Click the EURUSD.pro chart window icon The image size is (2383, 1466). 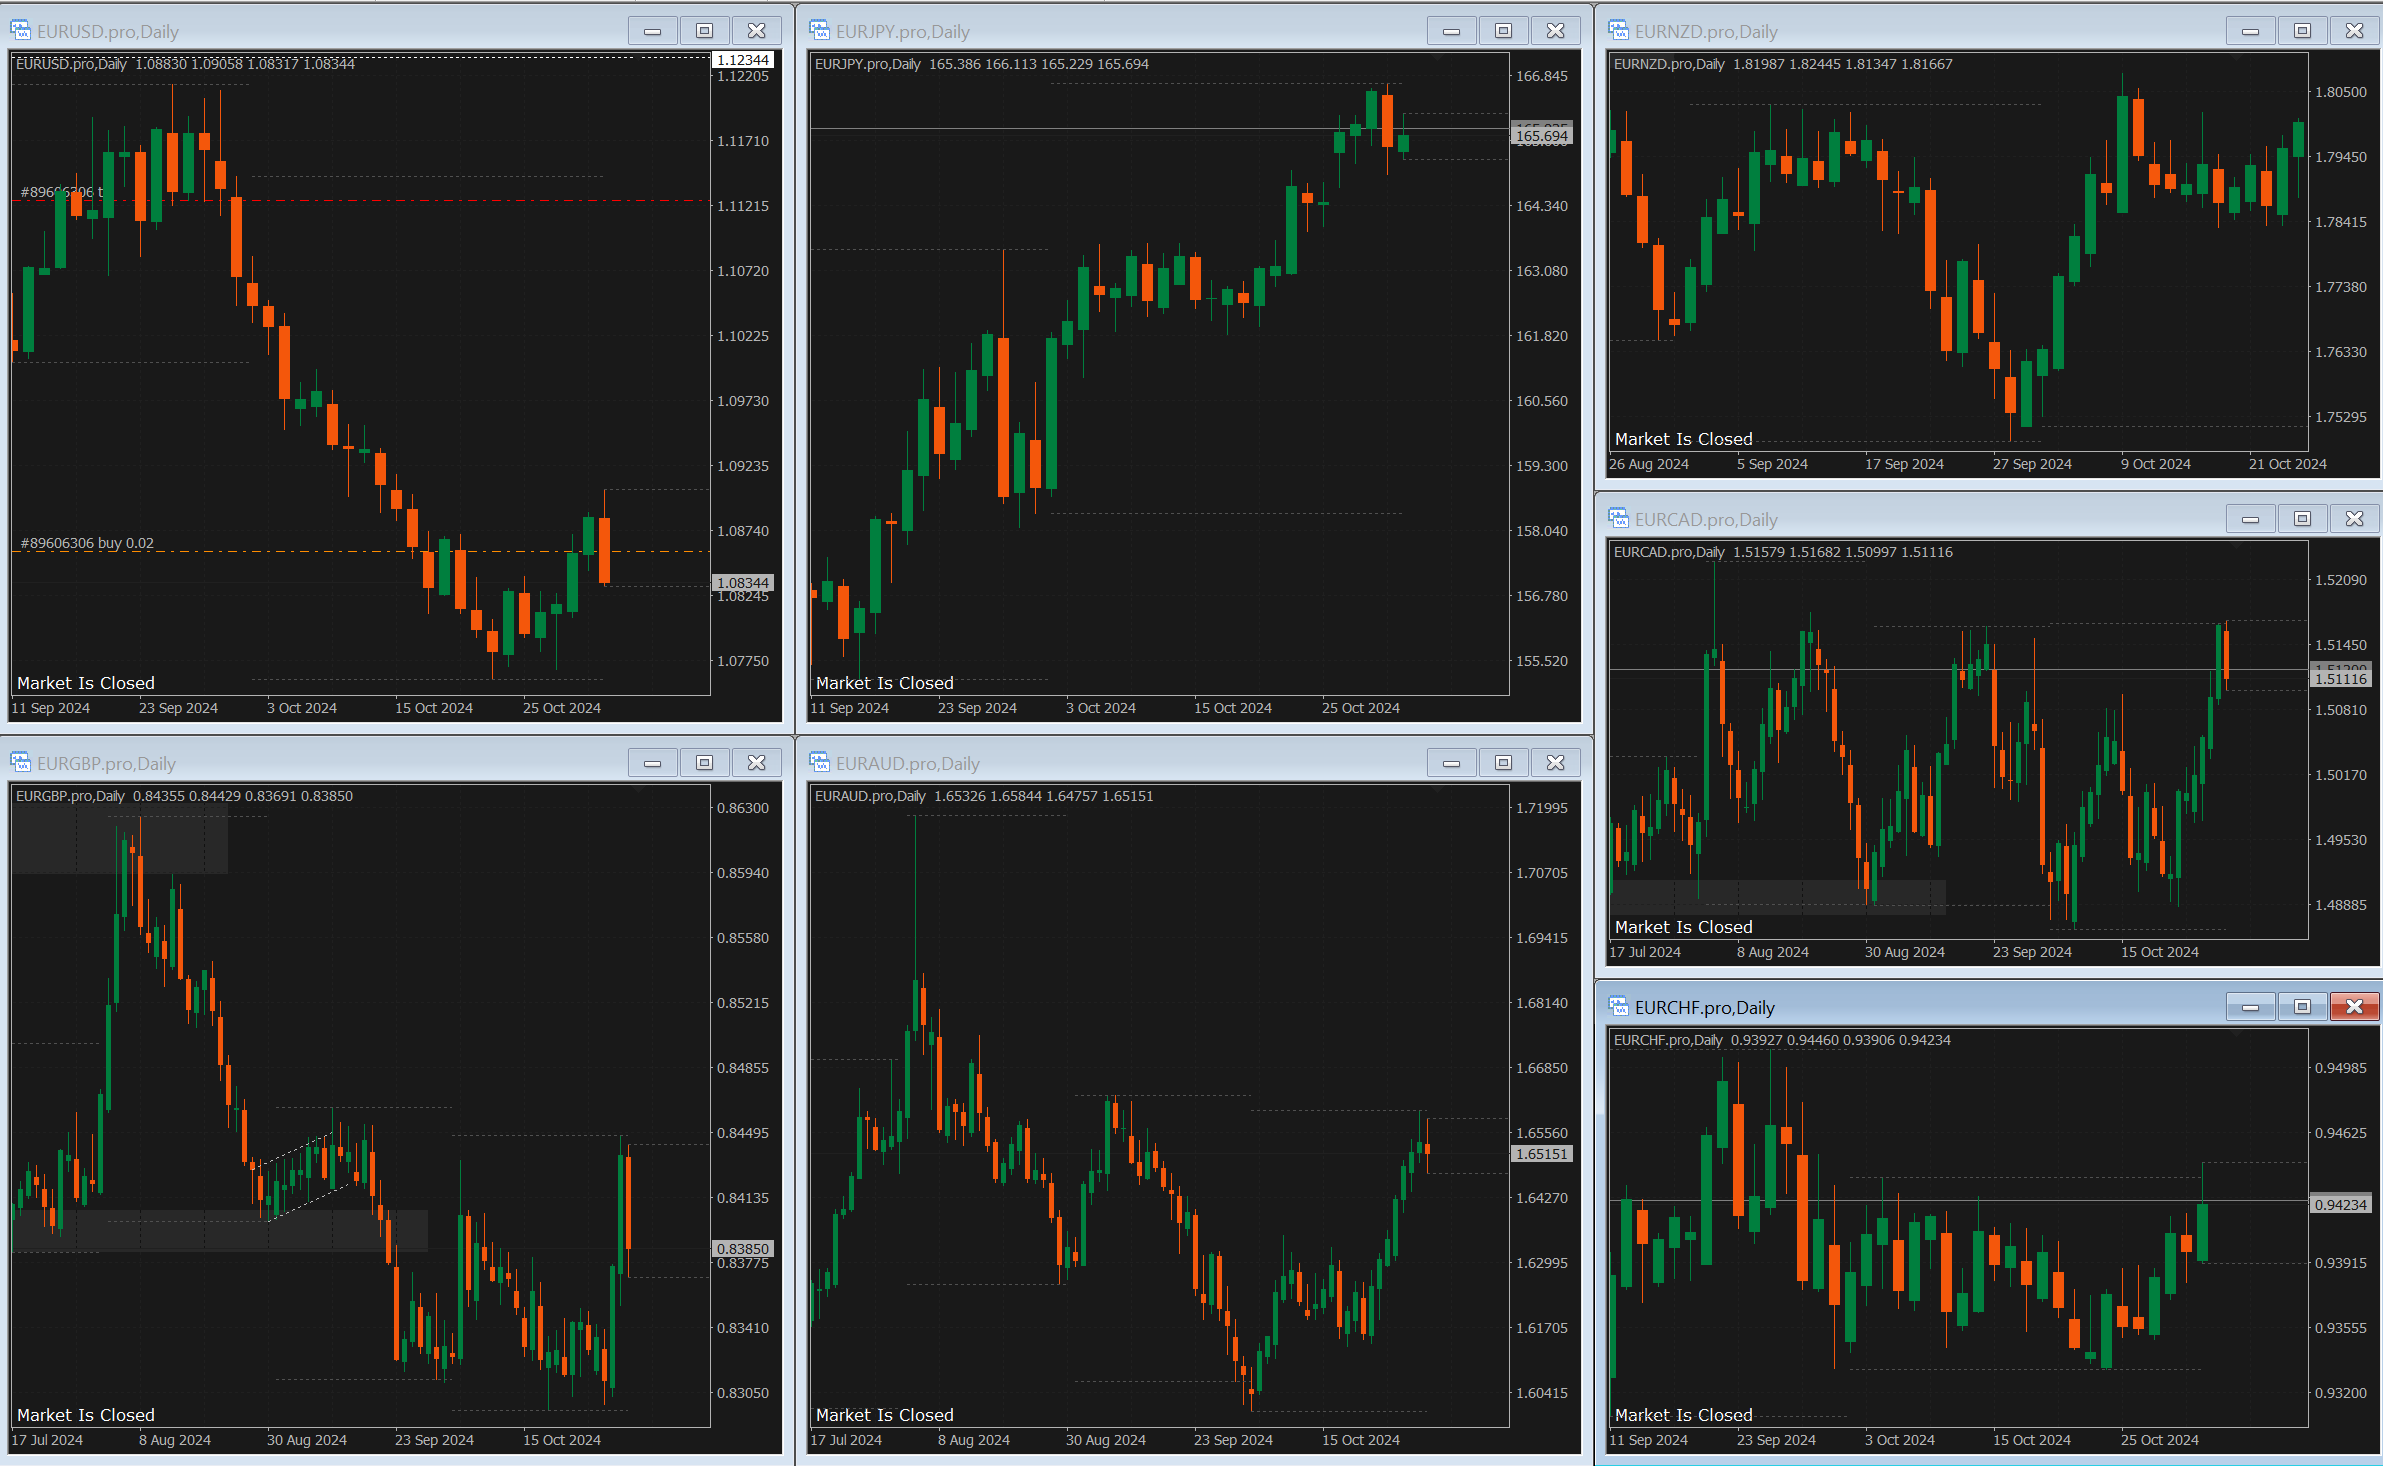[20, 31]
